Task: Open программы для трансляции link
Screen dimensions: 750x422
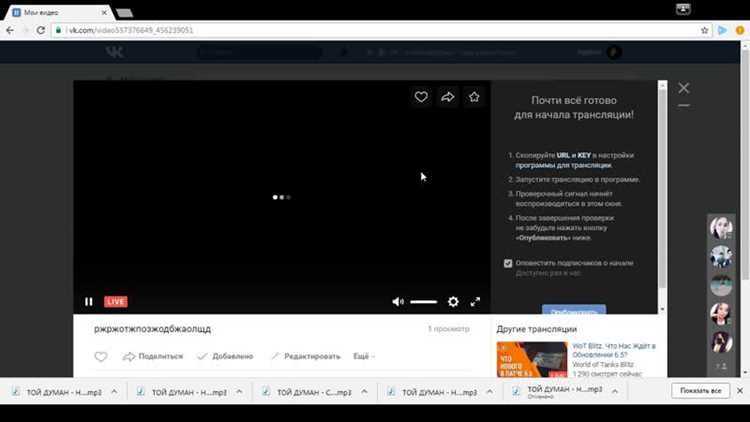Action: pyautogui.click(x=563, y=165)
